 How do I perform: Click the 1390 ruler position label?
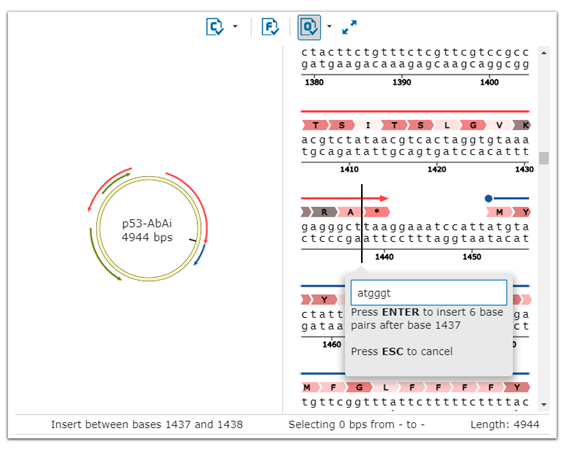click(x=402, y=82)
